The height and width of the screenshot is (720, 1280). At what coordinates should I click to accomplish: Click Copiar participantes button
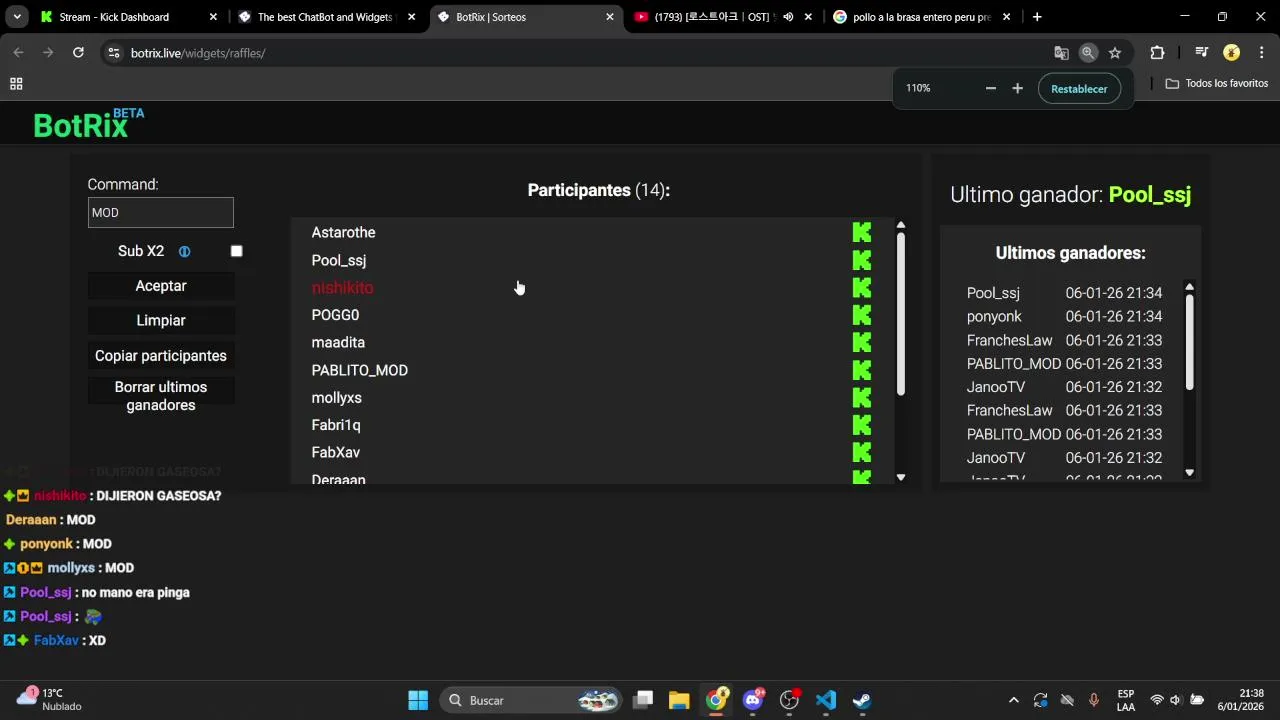(x=161, y=356)
